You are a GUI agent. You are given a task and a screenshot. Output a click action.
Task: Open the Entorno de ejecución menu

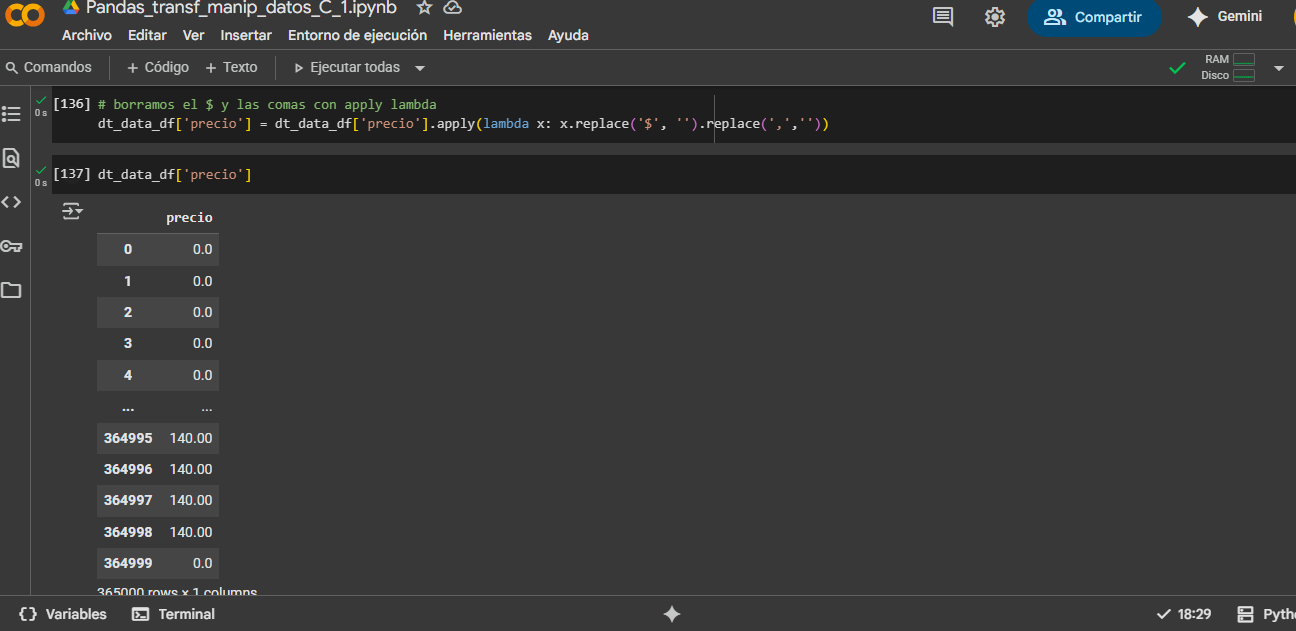[x=357, y=35]
